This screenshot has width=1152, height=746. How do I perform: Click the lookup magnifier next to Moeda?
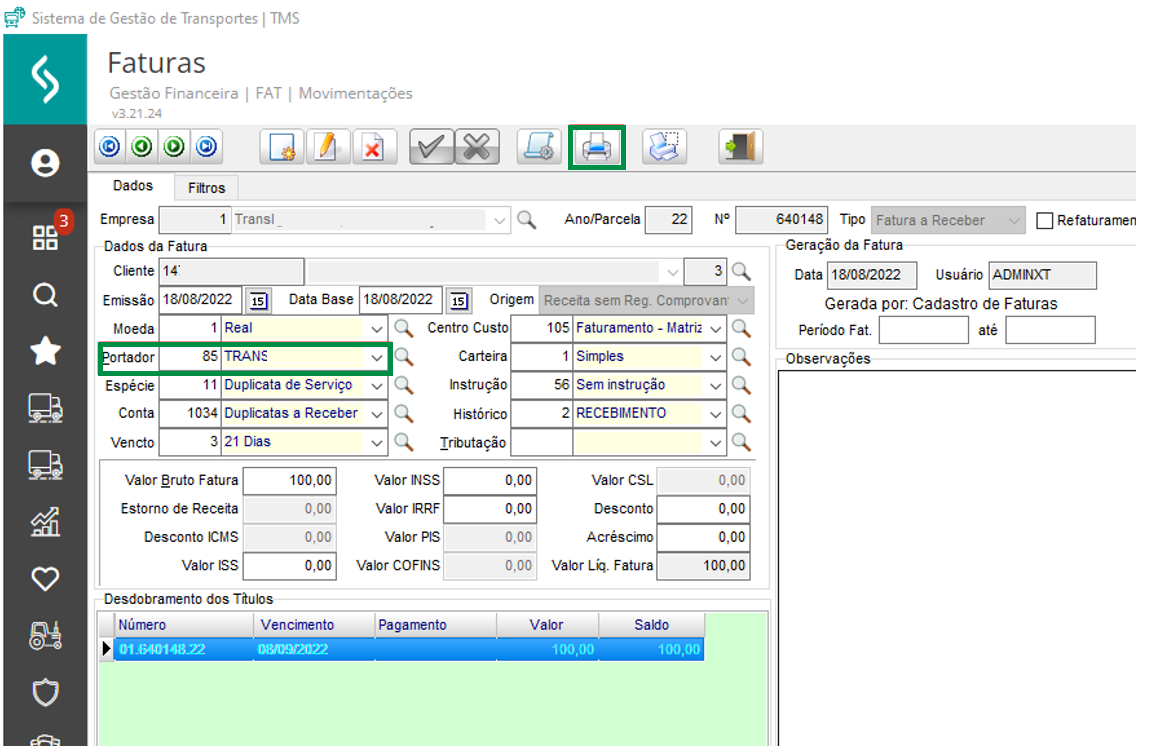[x=402, y=328]
